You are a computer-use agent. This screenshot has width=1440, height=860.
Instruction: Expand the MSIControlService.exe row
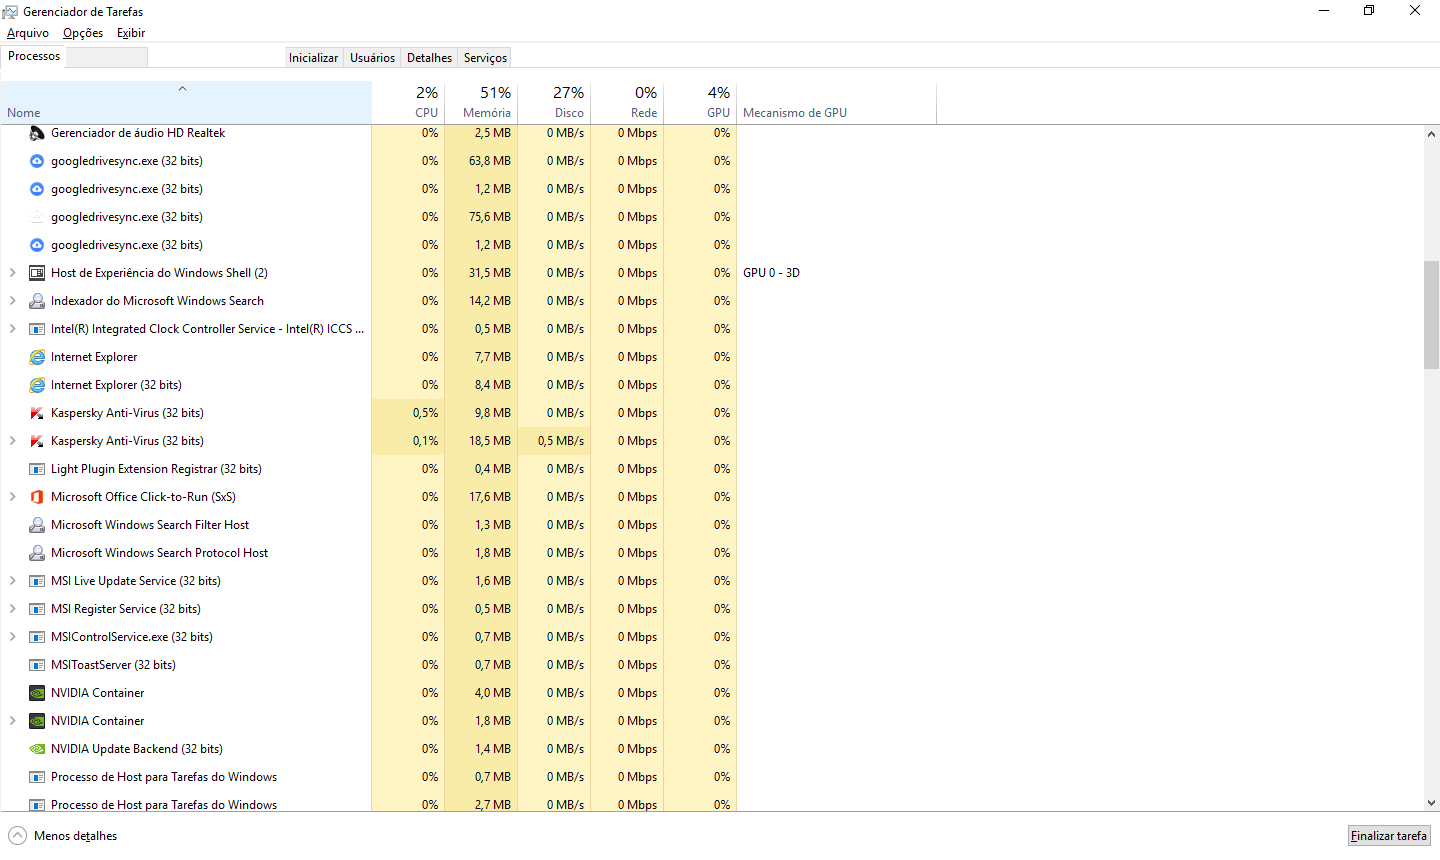(12, 637)
